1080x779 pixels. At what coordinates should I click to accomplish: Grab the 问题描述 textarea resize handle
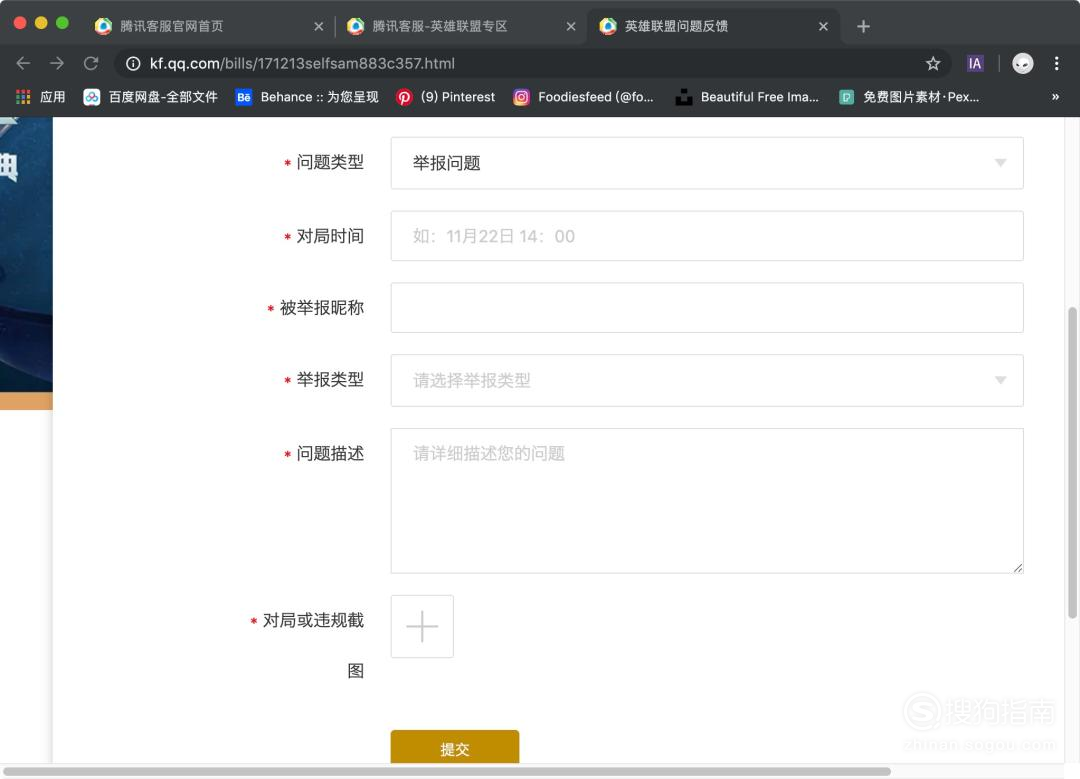point(1018,568)
